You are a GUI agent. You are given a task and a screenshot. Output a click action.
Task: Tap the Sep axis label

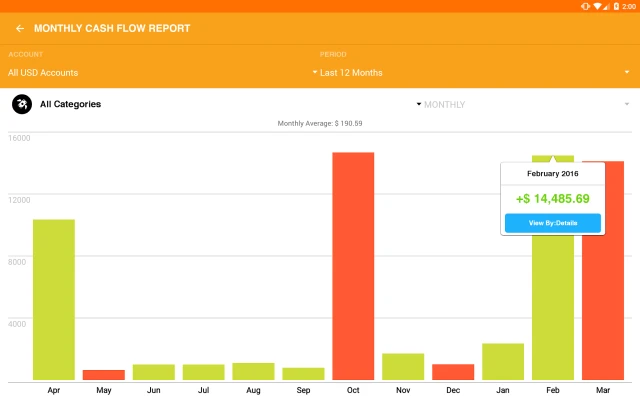pos(303,390)
